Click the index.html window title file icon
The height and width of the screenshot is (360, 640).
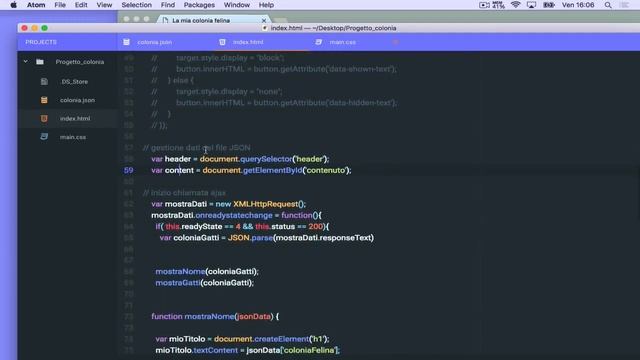tap(264, 28)
